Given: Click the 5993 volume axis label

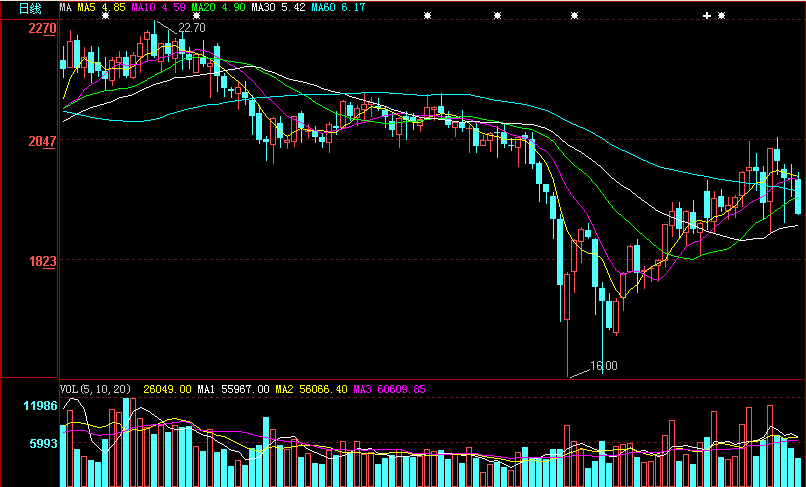Looking at the screenshot, I should point(44,443).
